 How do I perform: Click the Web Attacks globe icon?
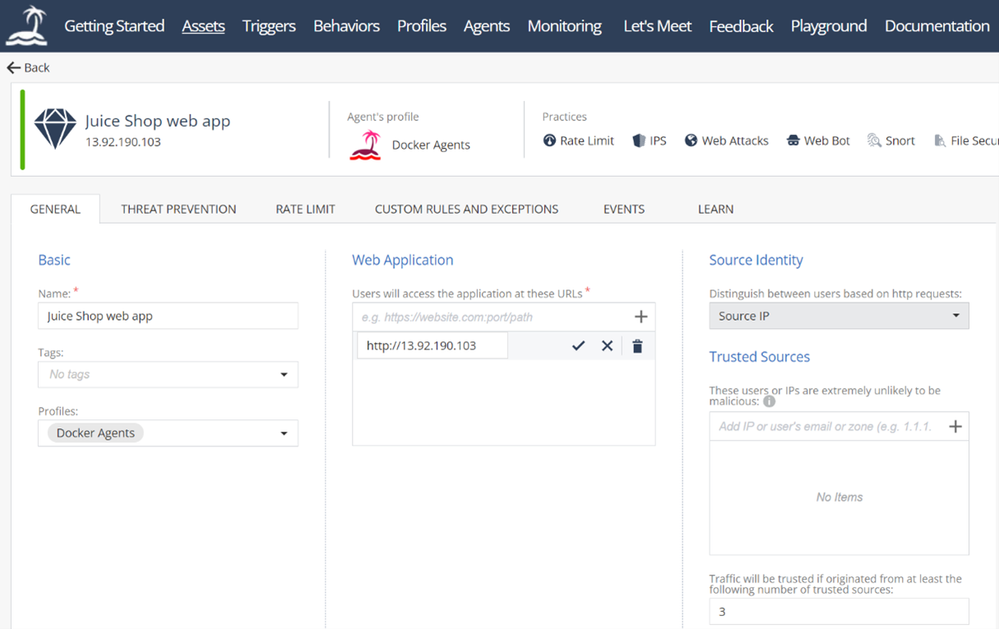pyautogui.click(x=691, y=141)
